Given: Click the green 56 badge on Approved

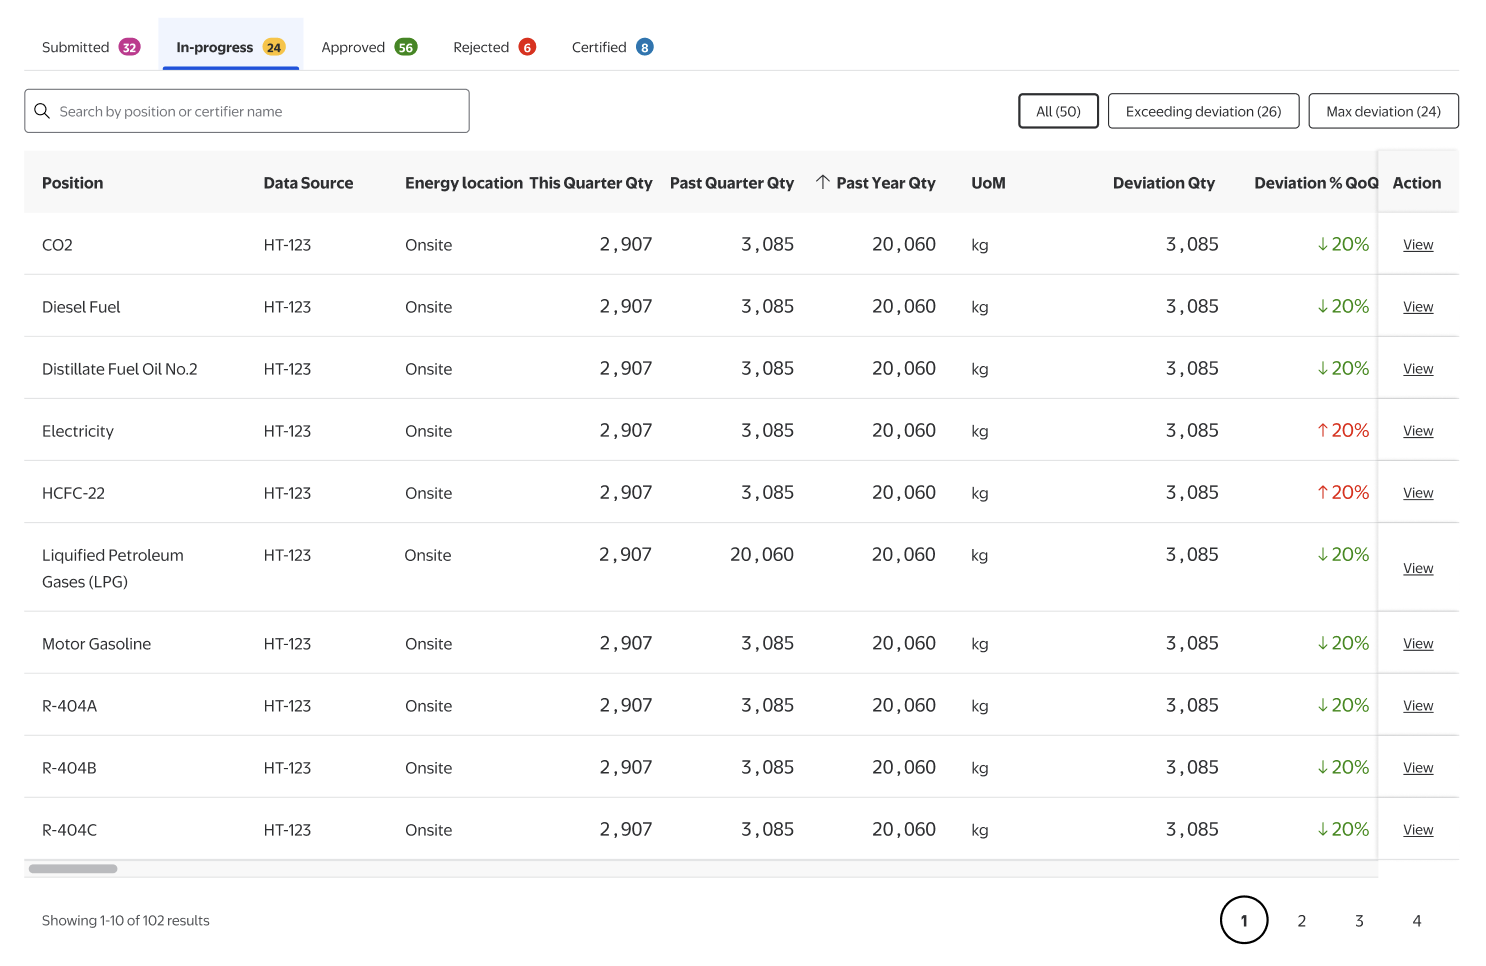Looking at the screenshot, I should coord(405,47).
